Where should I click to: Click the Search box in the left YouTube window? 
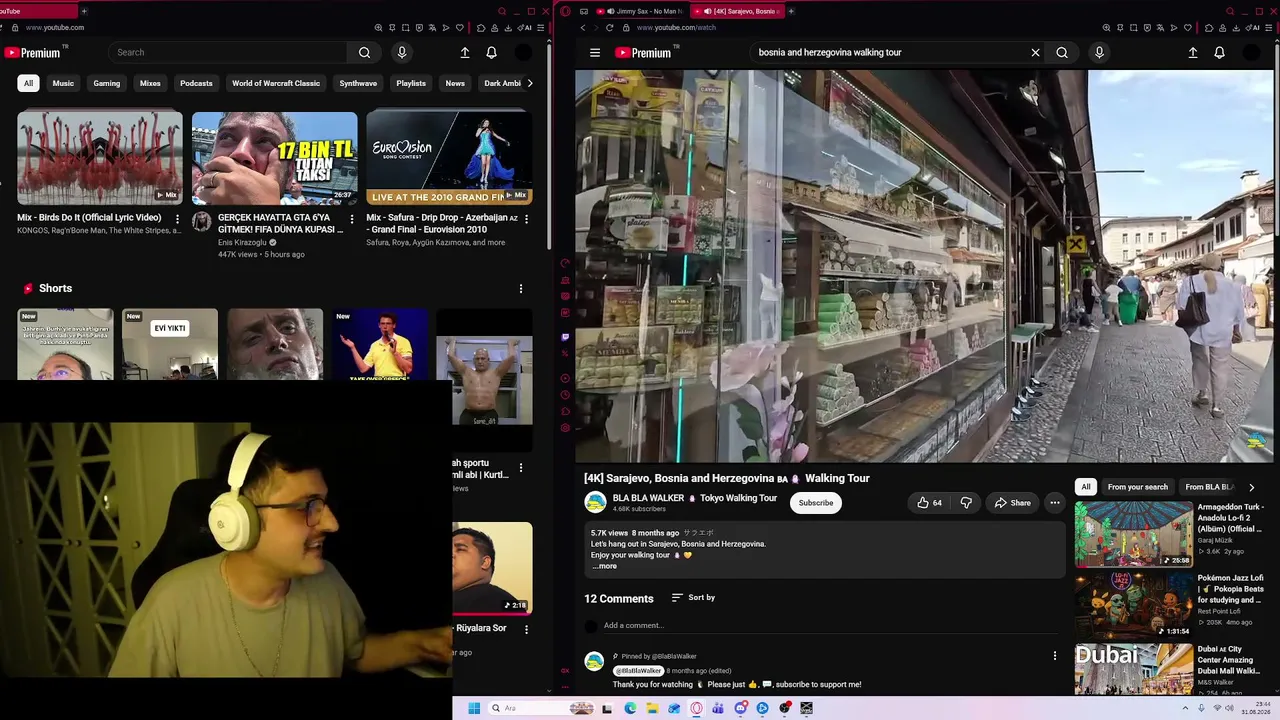226,53
